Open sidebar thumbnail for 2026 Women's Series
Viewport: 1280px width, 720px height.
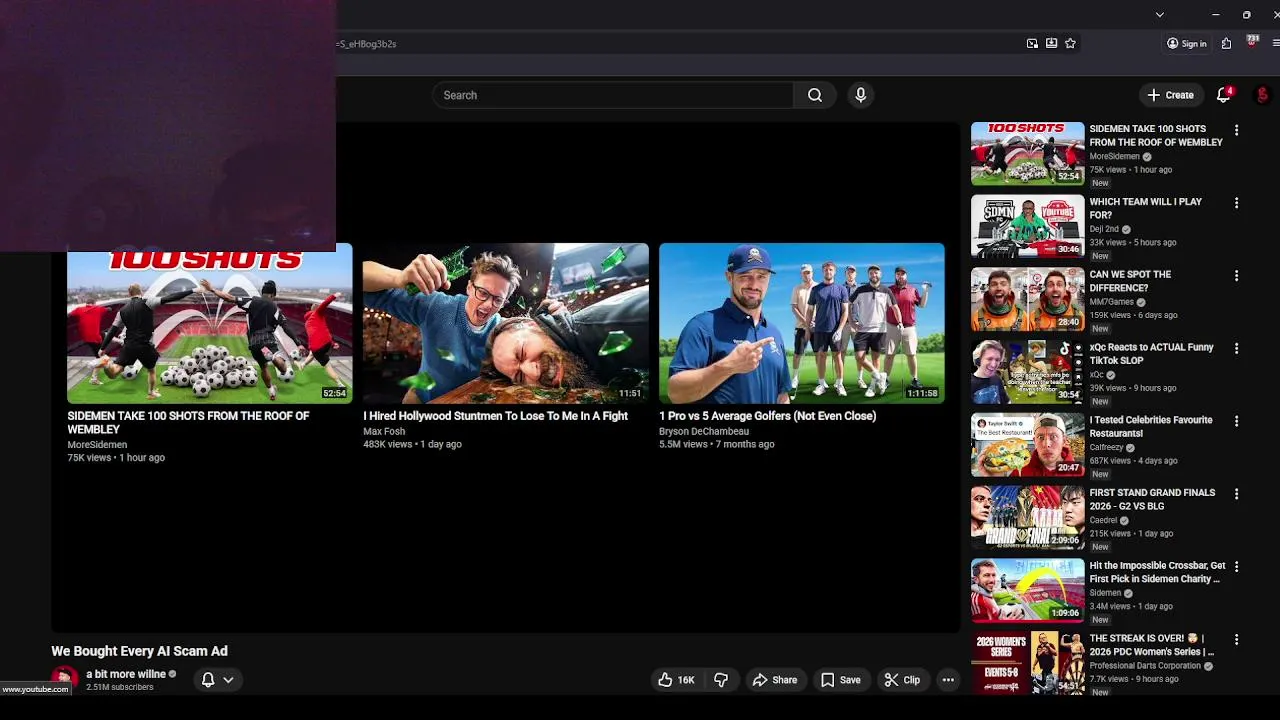click(x=1027, y=663)
